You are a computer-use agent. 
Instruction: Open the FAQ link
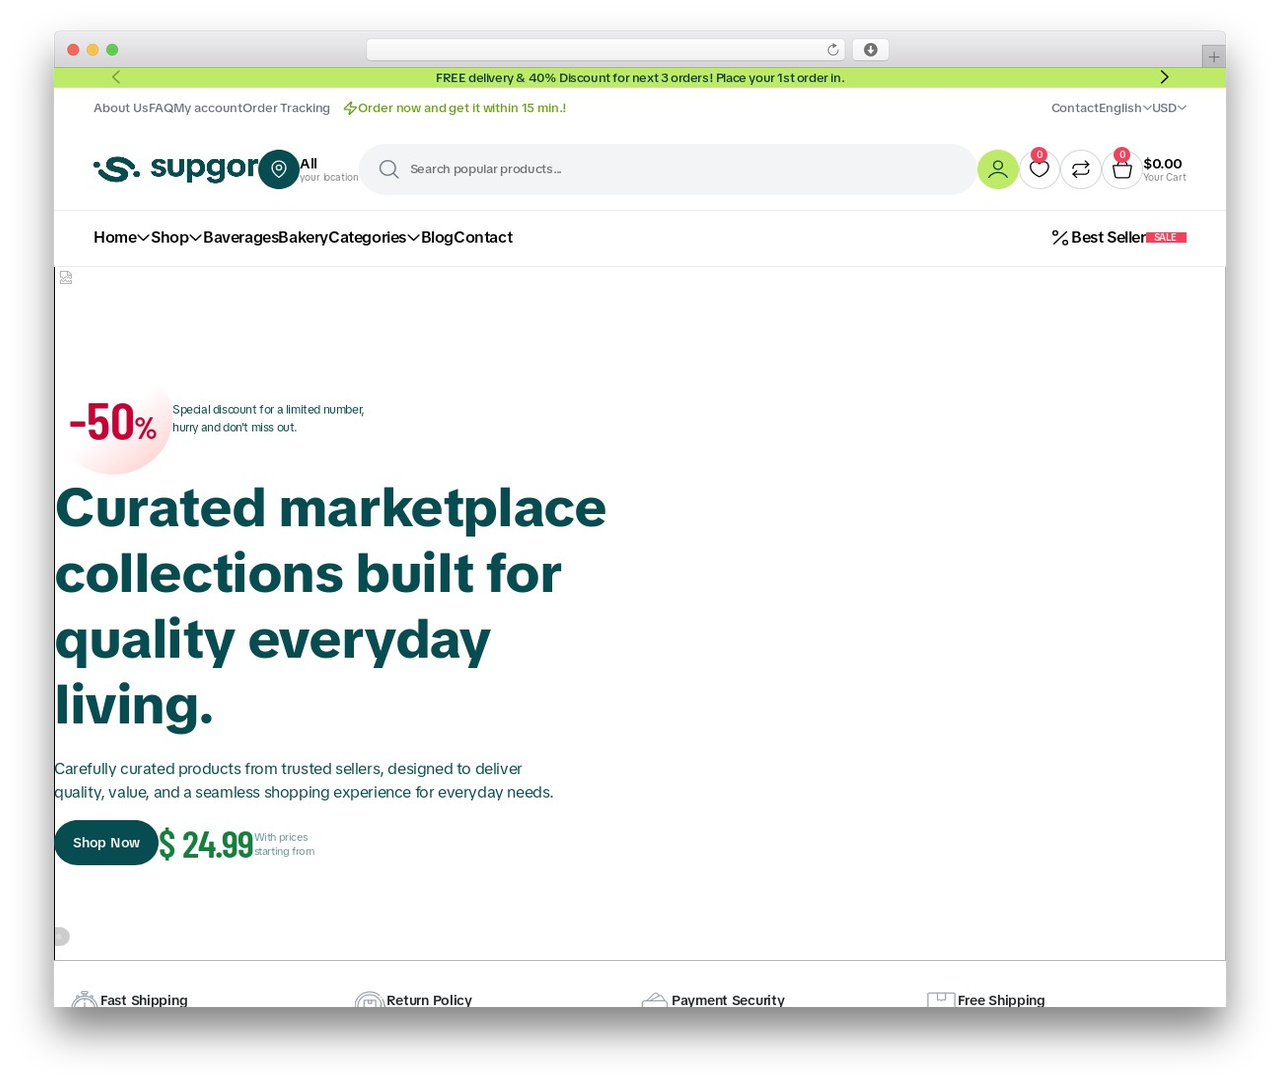161,108
